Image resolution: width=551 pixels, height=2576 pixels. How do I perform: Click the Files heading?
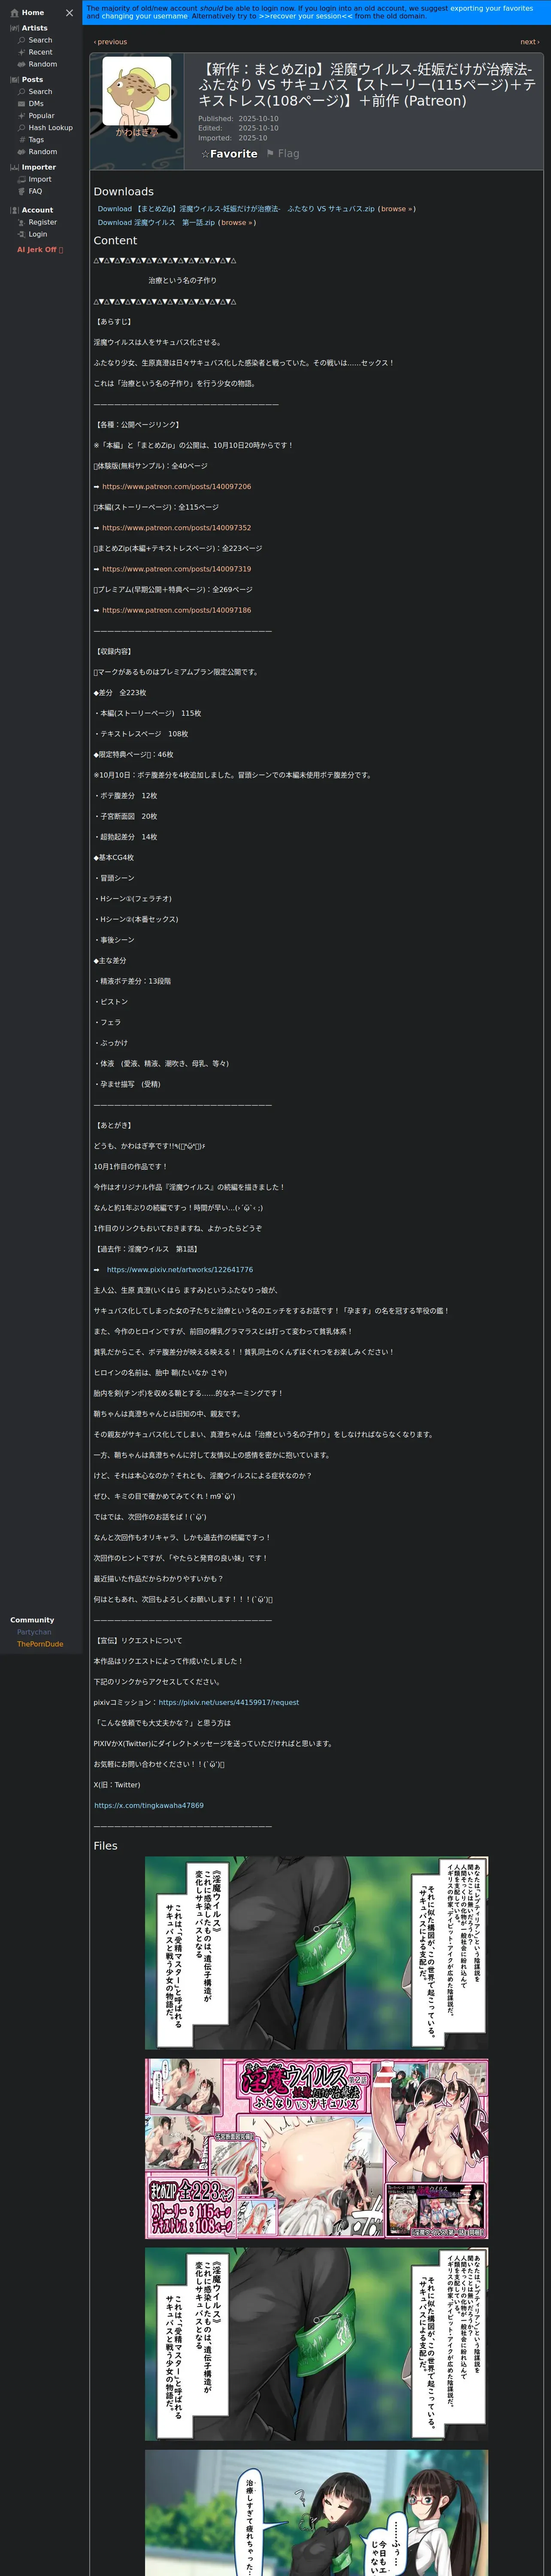[105, 1846]
